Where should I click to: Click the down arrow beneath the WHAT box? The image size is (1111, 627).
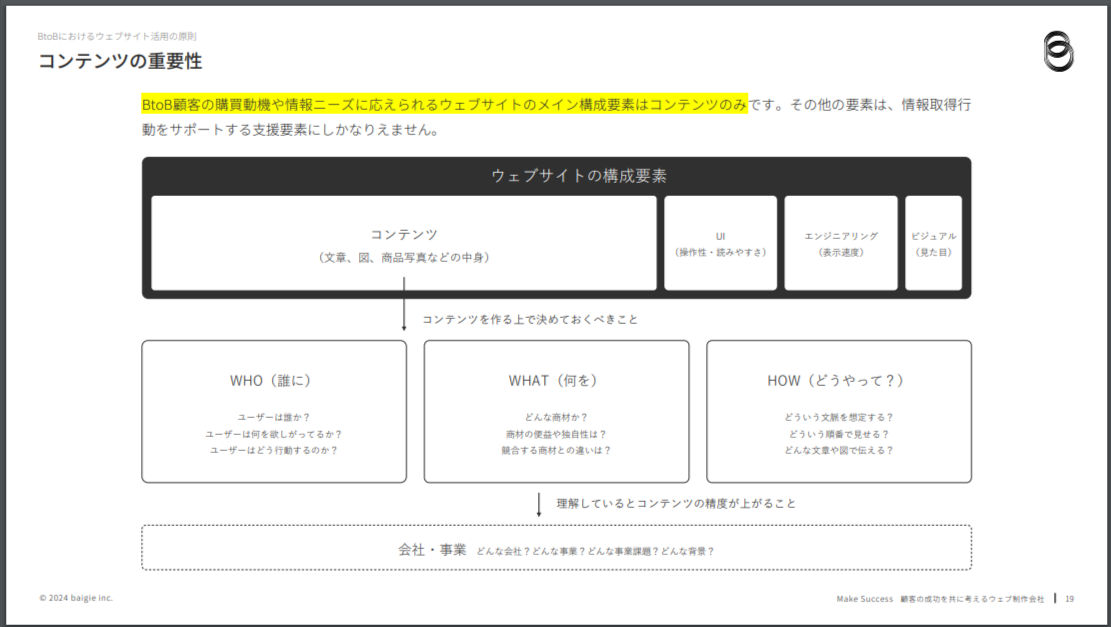point(540,504)
